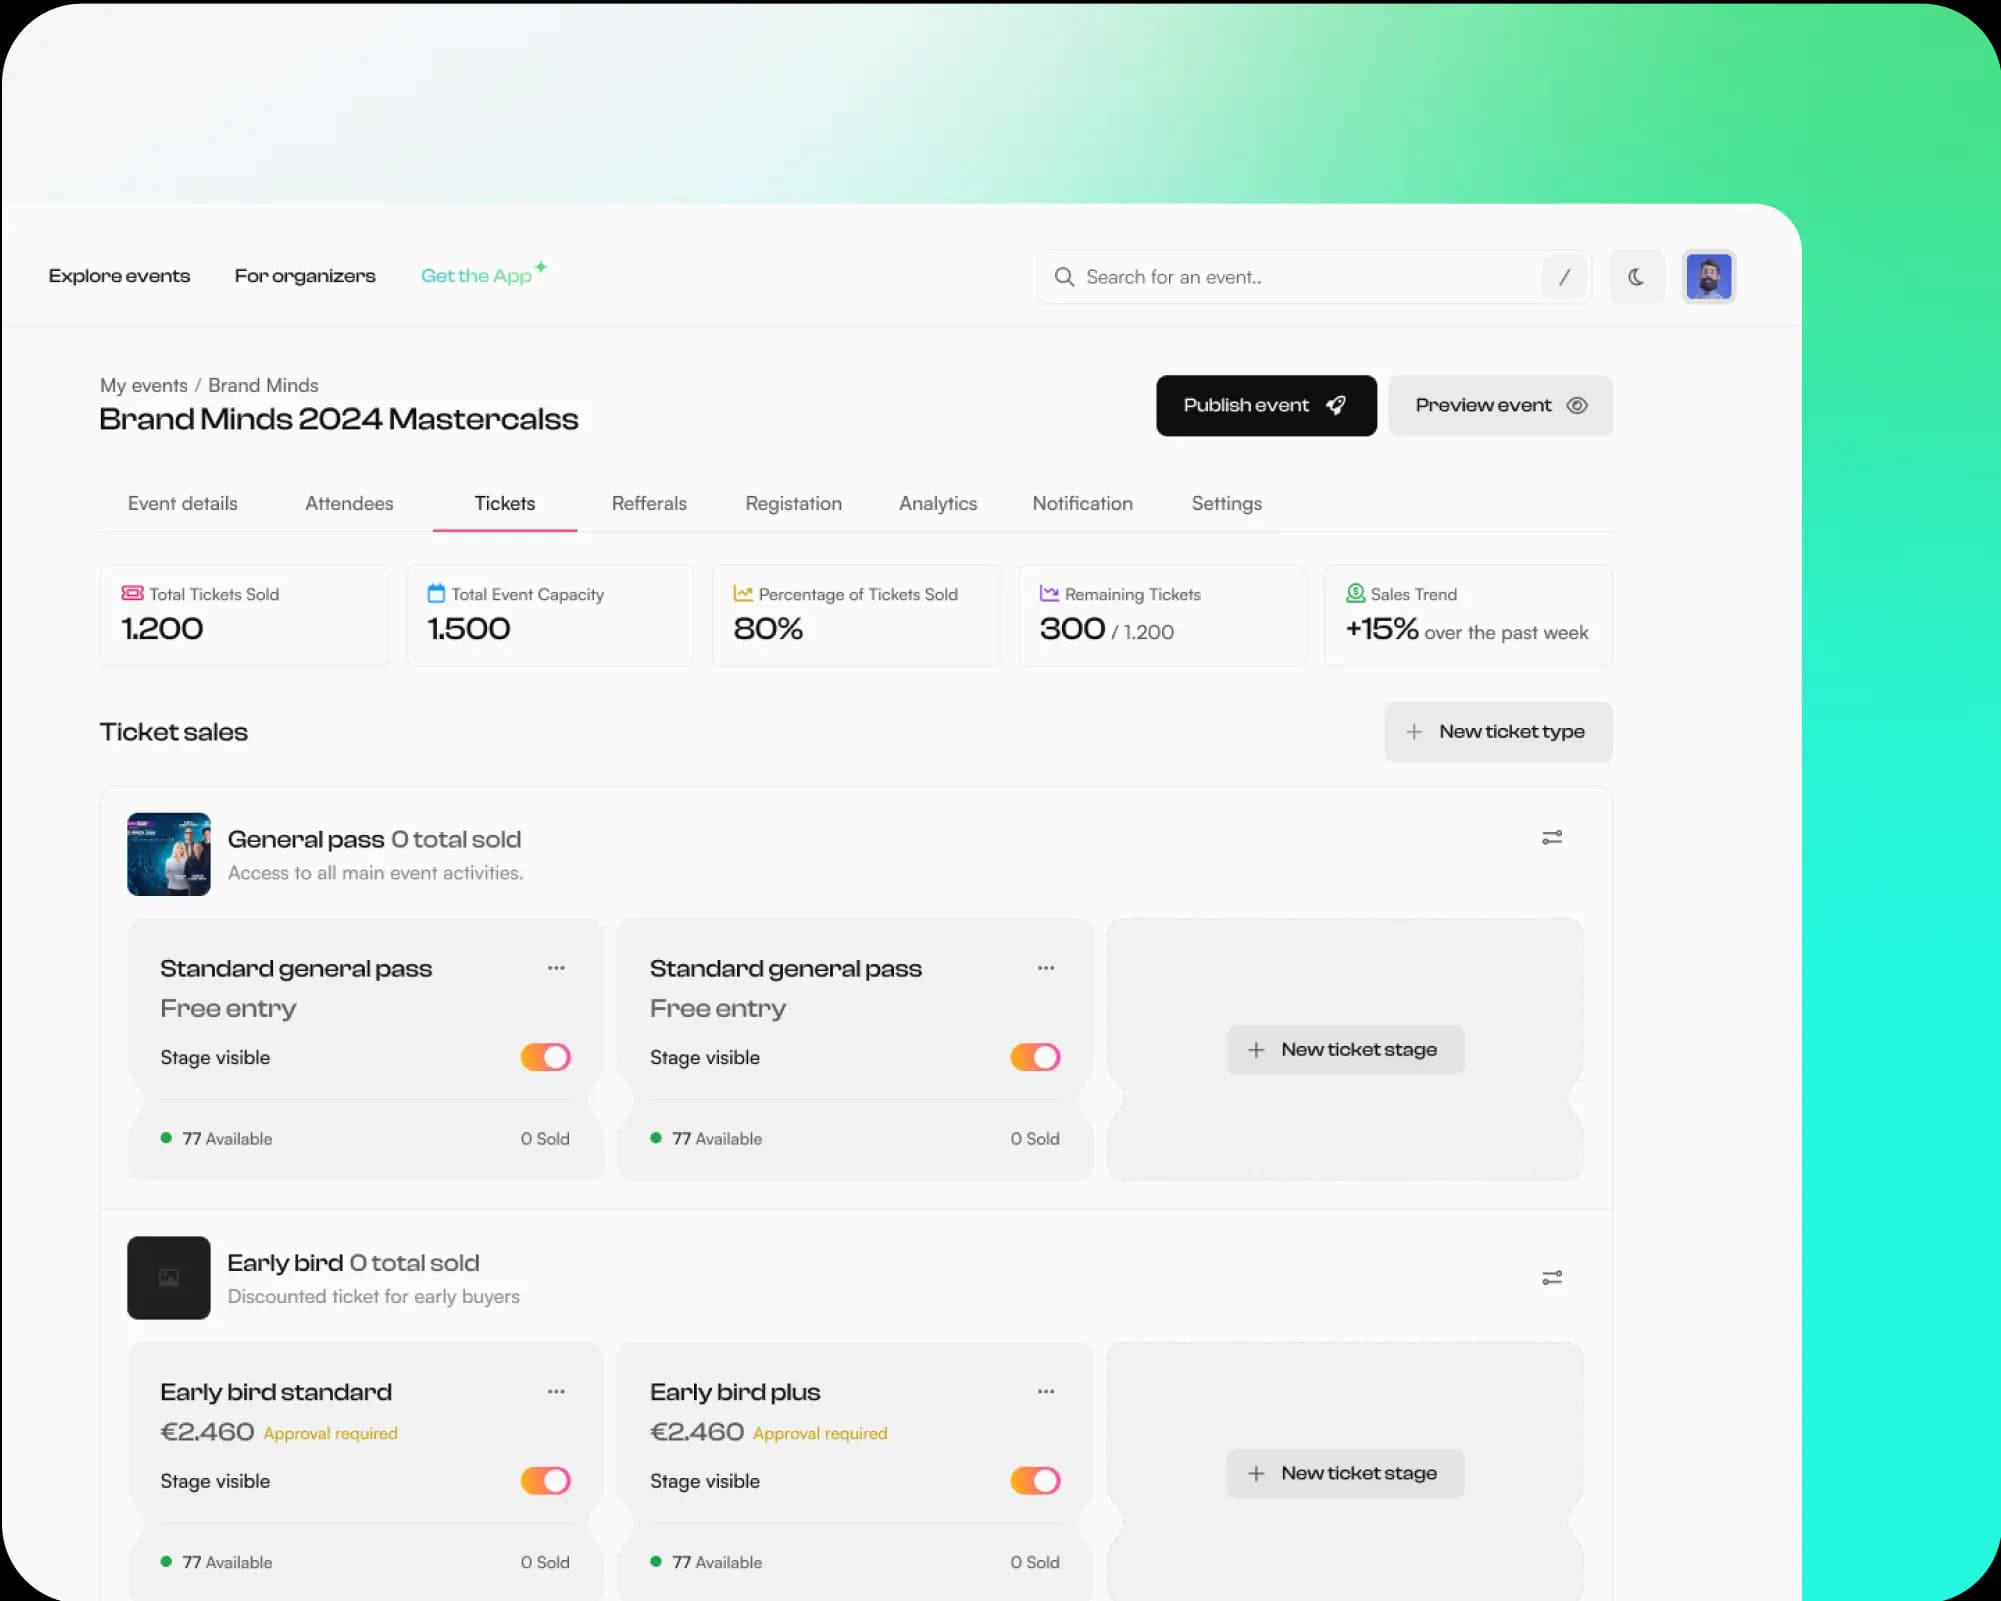Disable Stage visible for Early bird standard
The image size is (2001, 1601).
click(x=545, y=1481)
